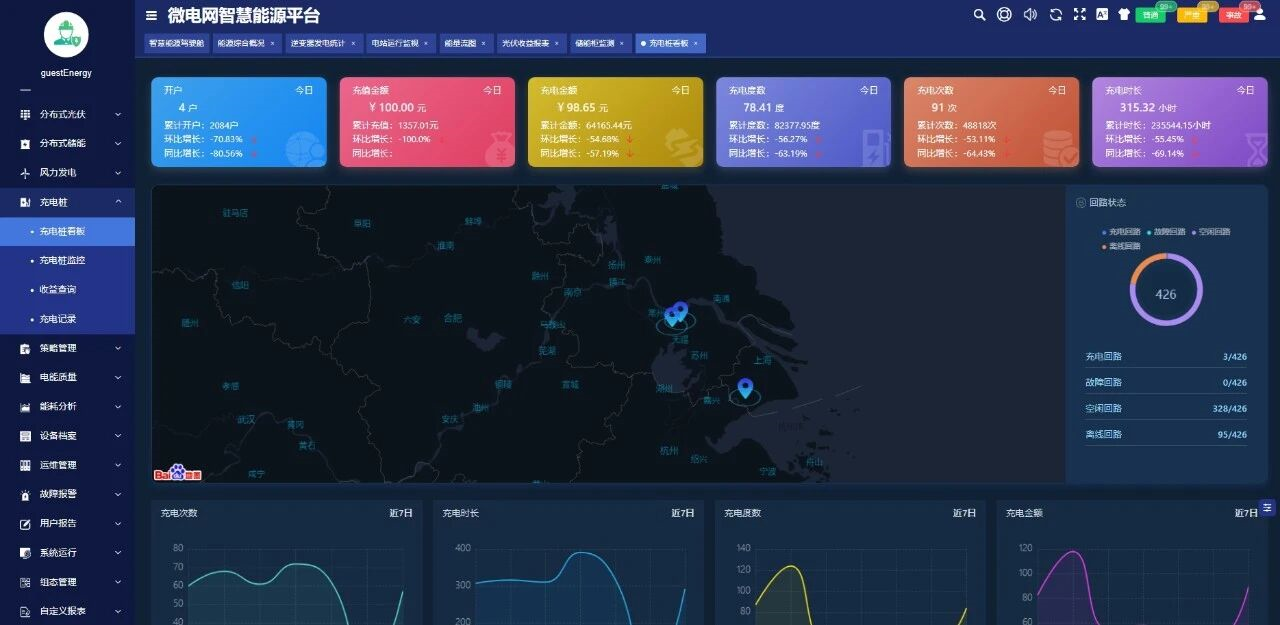Open the theme shirt icon
Image resolution: width=1280 pixels, height=625 pixels.
(1124, 15)
